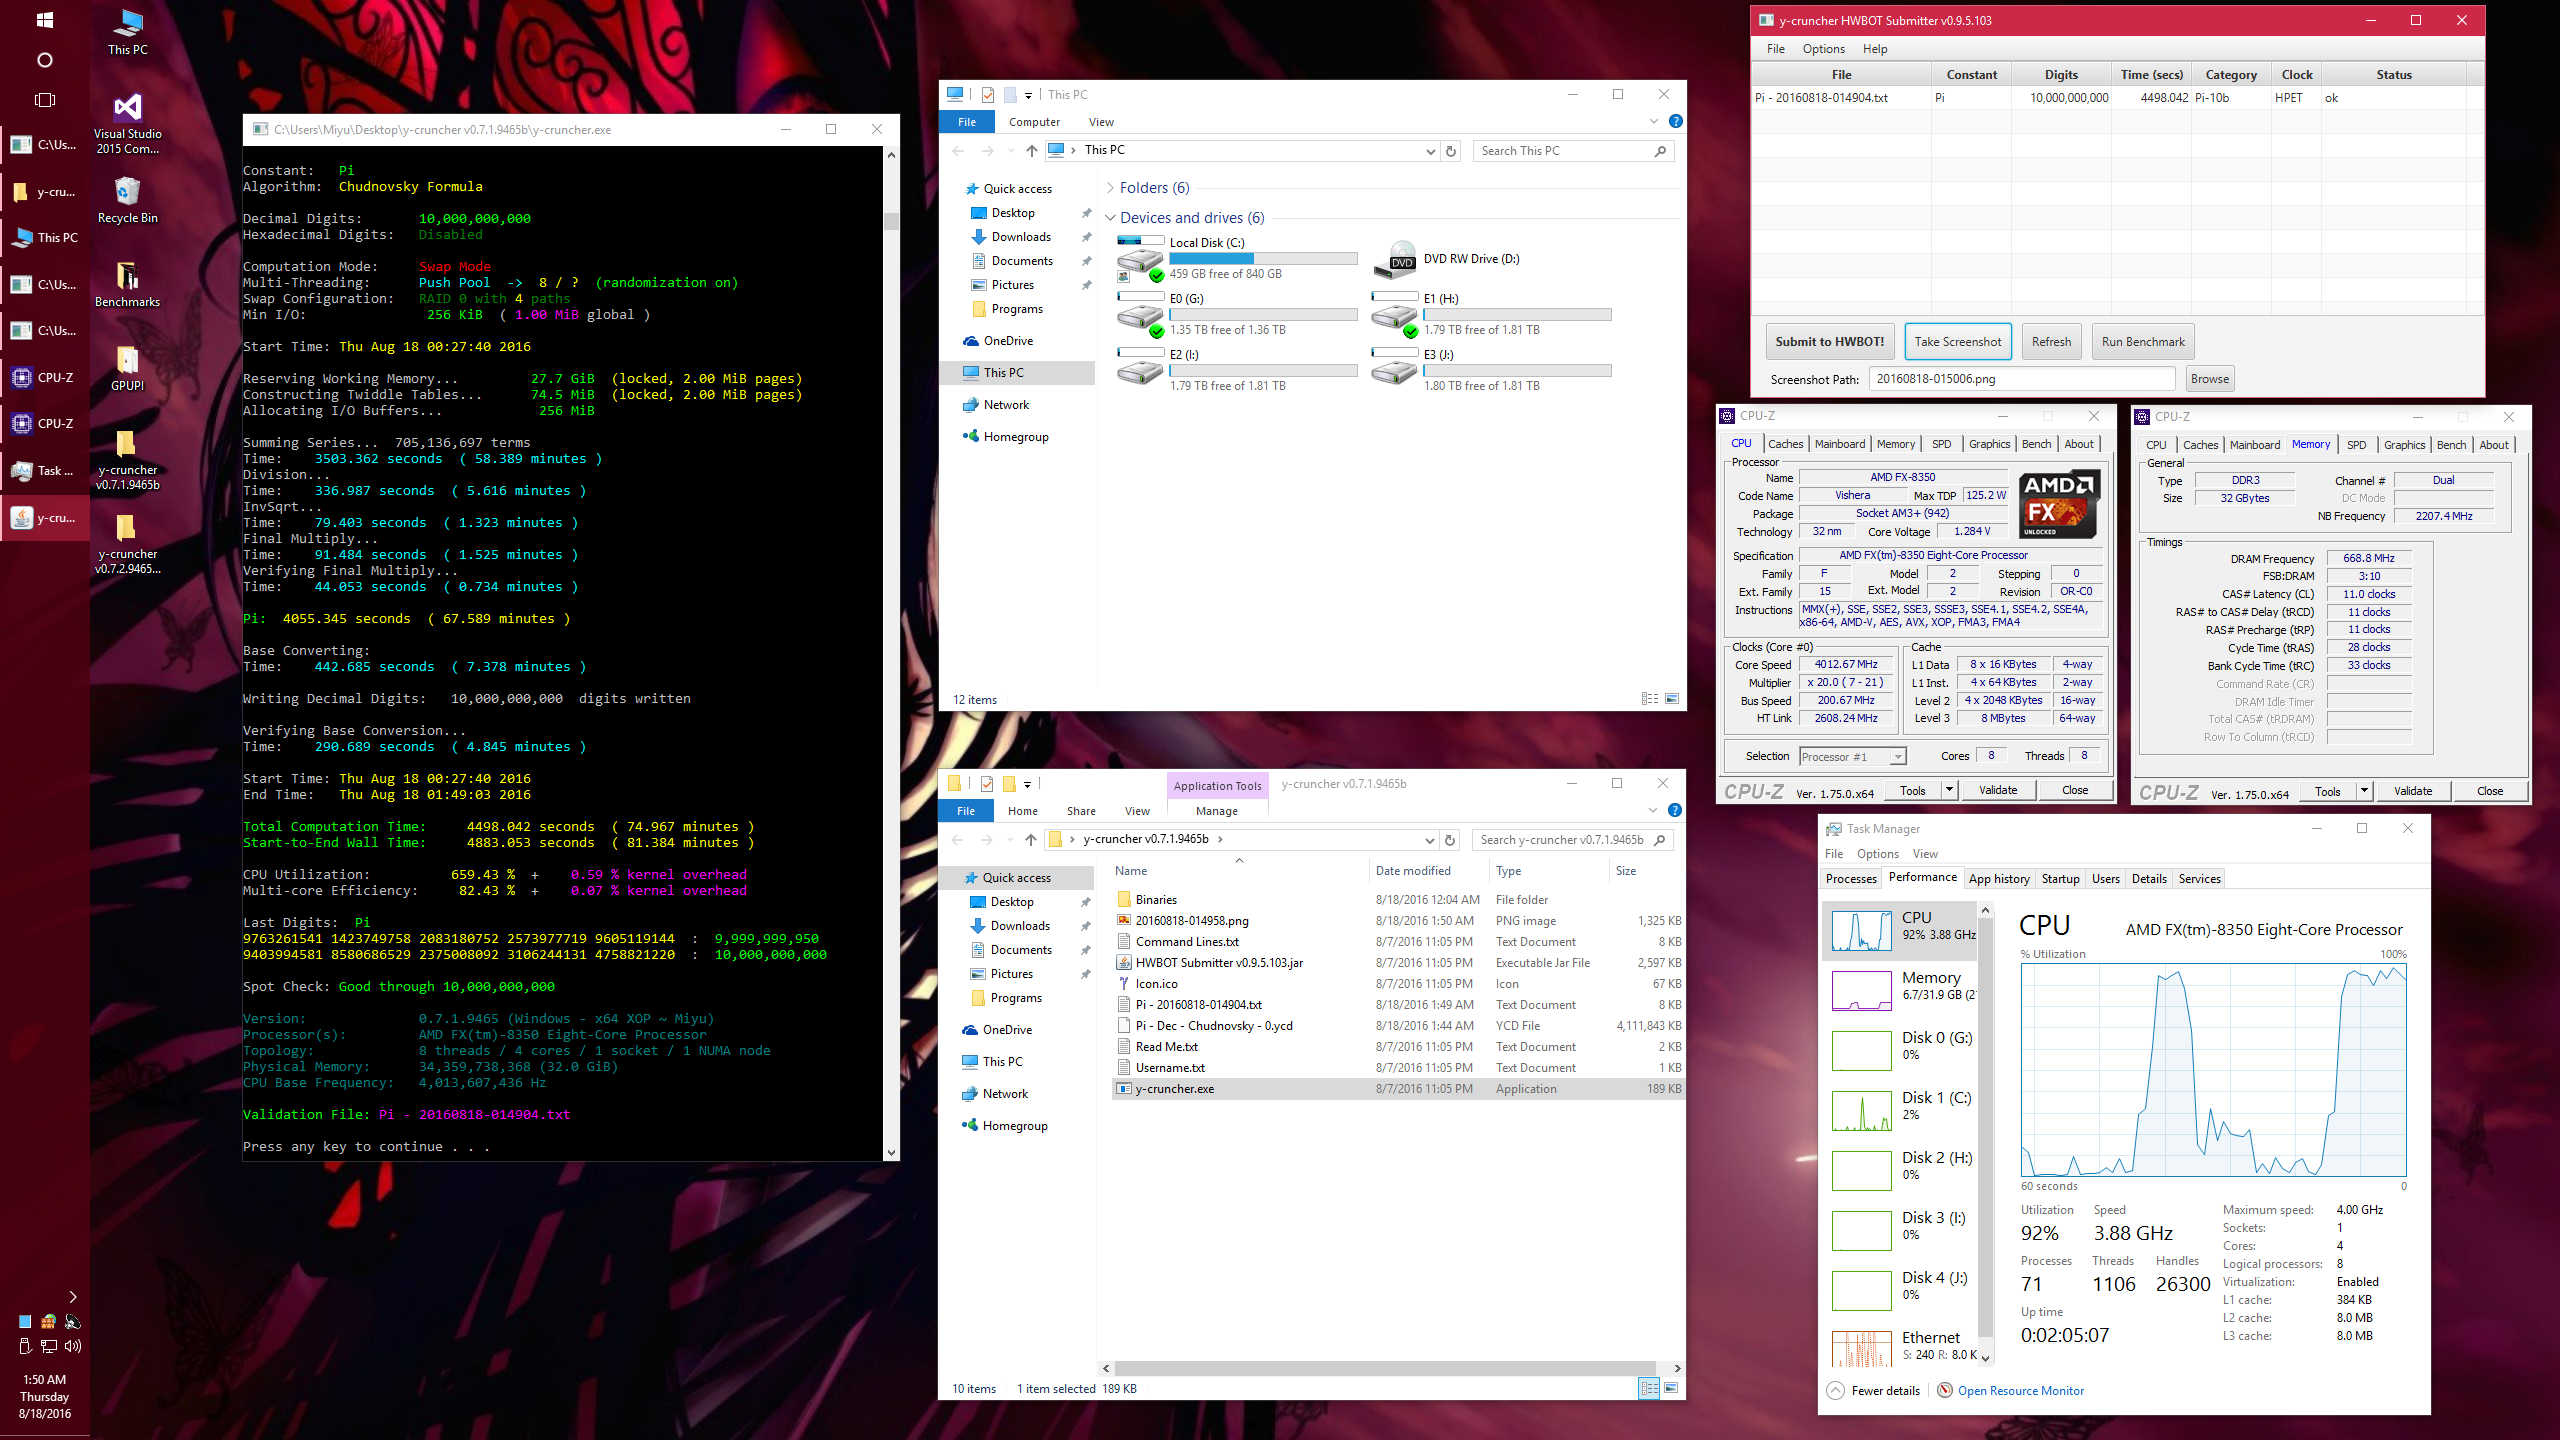Open Cortana search circle icon
Image resolution: width=2560 pixels, height=1440 pixels.
point(44,60)
